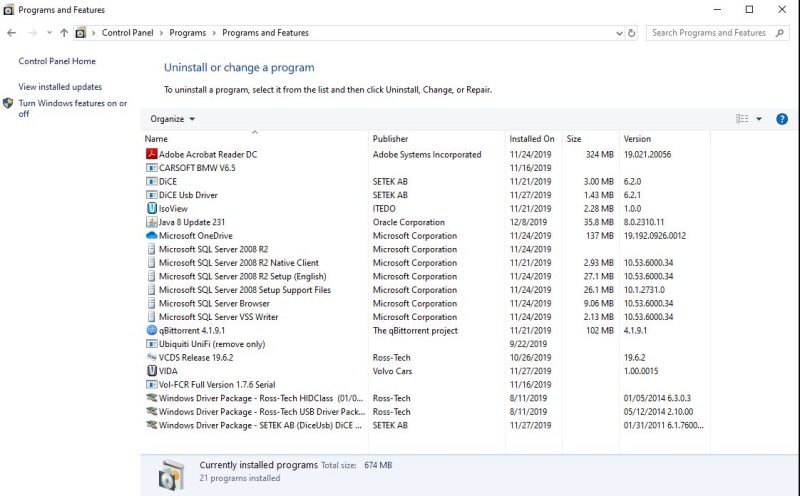Image resolution: width=800 pixels, height=496 pixels.
Task: Click Control Panel in the breadcrumb
Action: [x=128, y=33]
